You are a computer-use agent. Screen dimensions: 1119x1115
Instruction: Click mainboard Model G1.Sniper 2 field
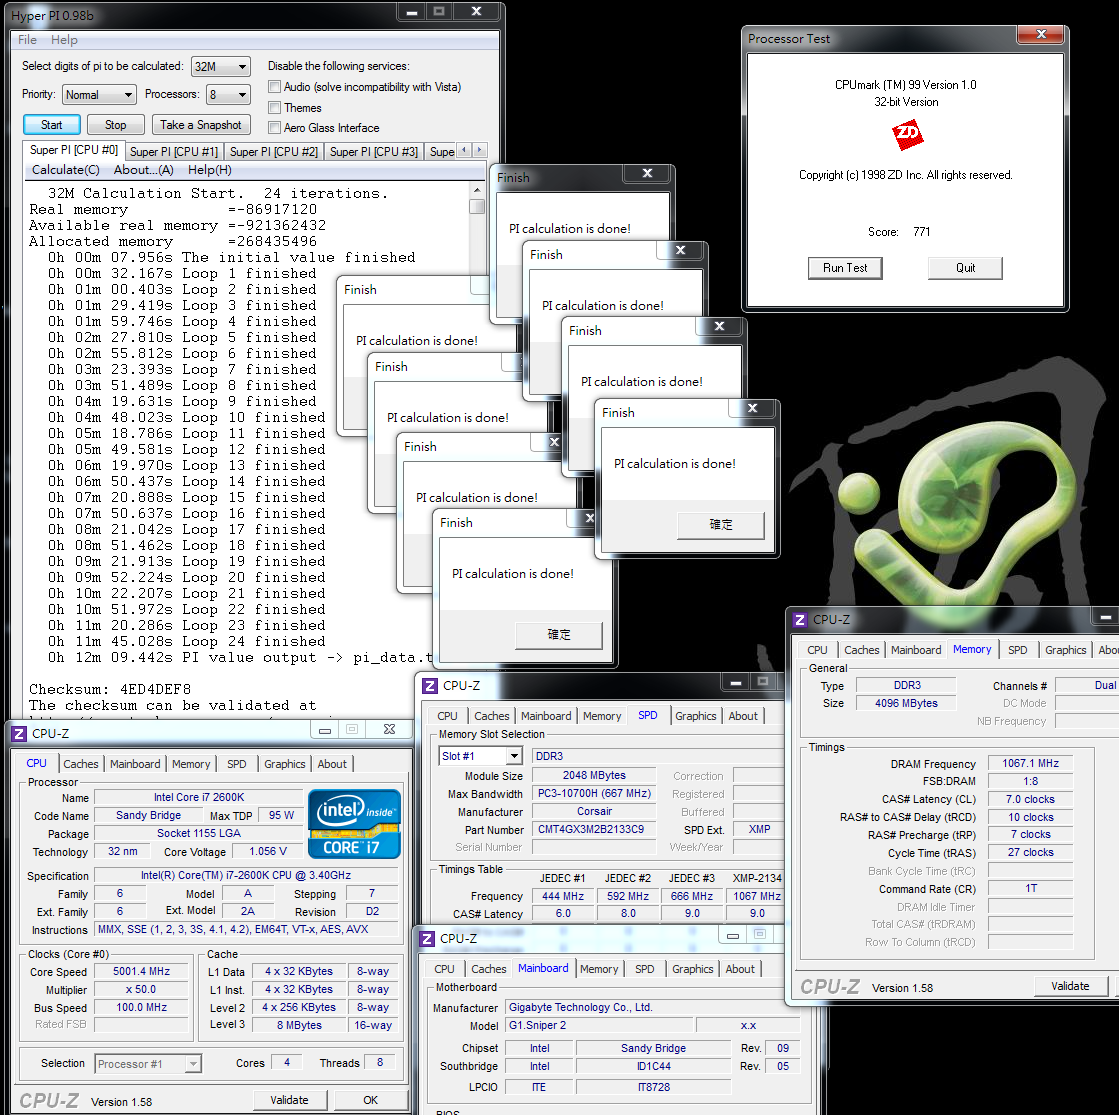click(599, 1025)
